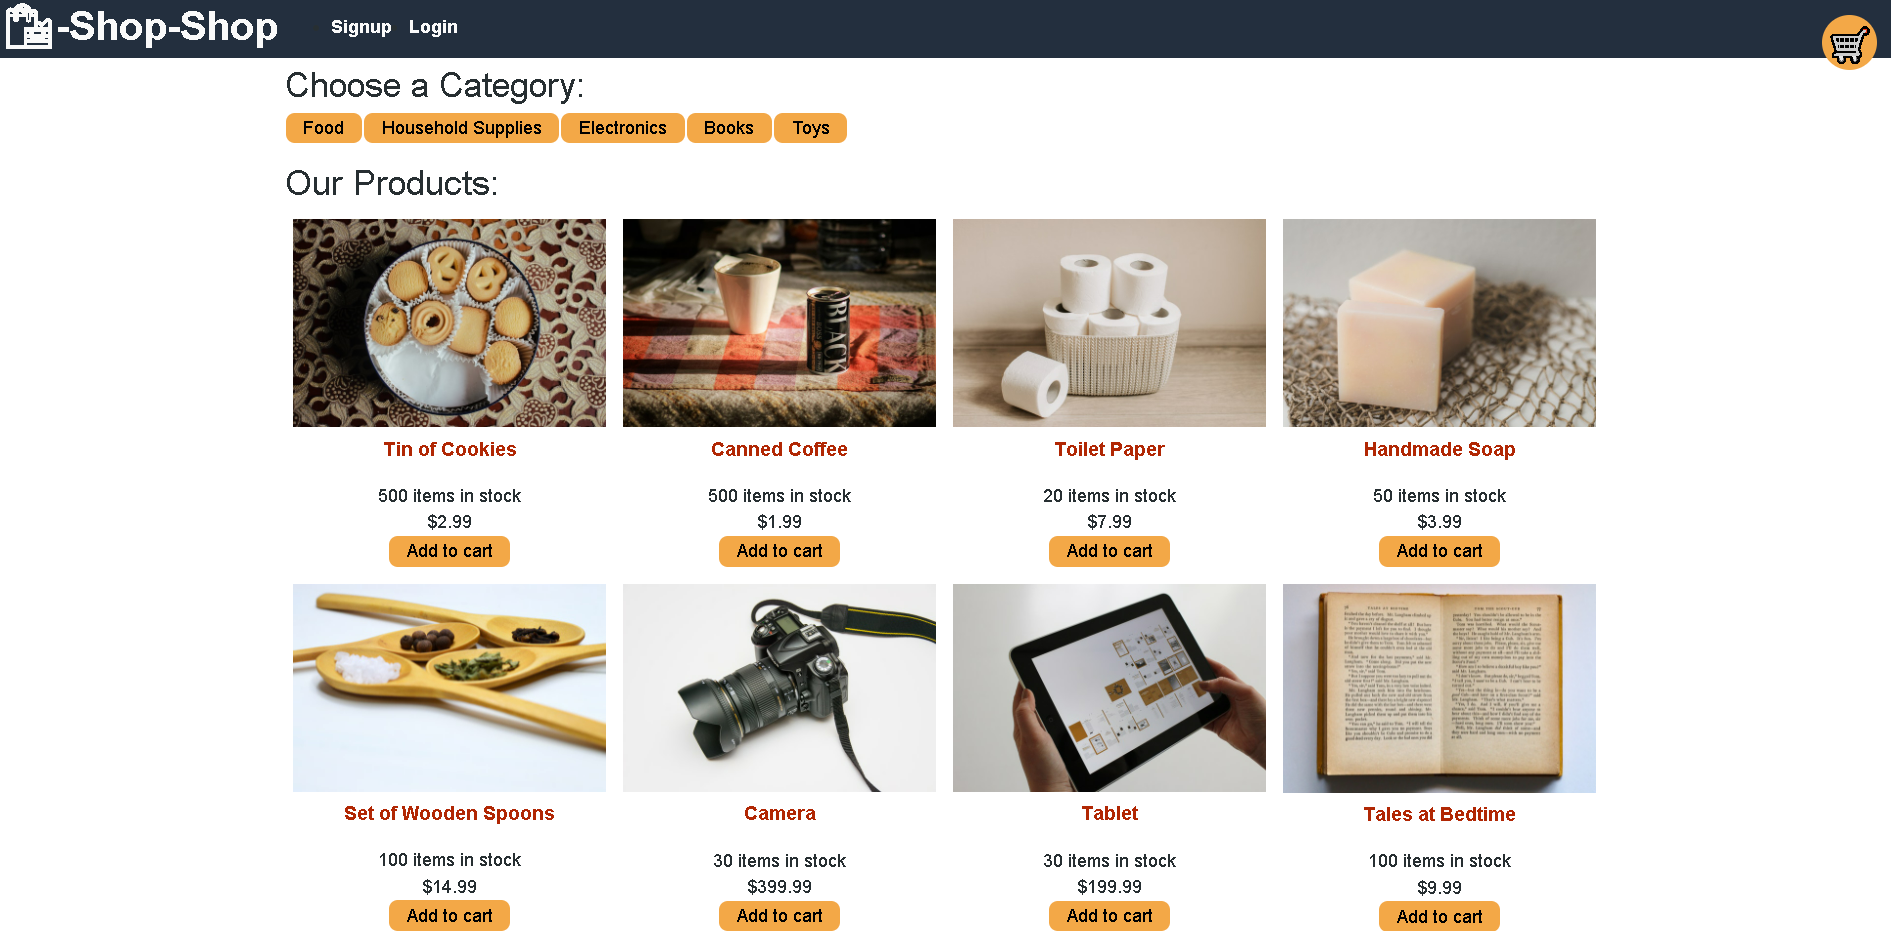
Task: Add Set of Wooden Spoons to cart
Action: (x=449, y=916)
